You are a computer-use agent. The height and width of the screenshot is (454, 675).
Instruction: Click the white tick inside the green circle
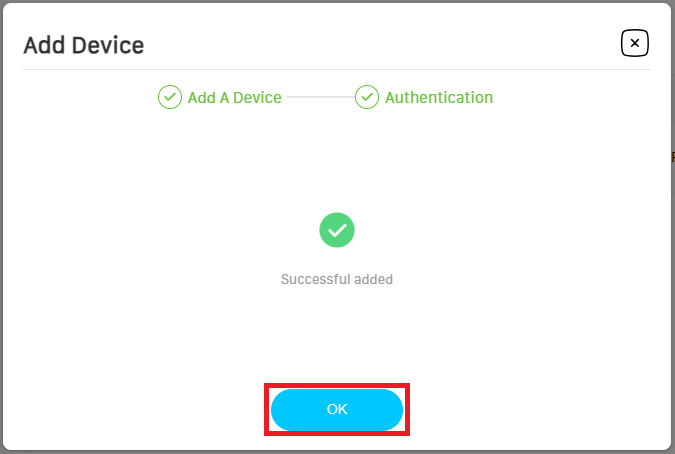[x=337, y=230]
